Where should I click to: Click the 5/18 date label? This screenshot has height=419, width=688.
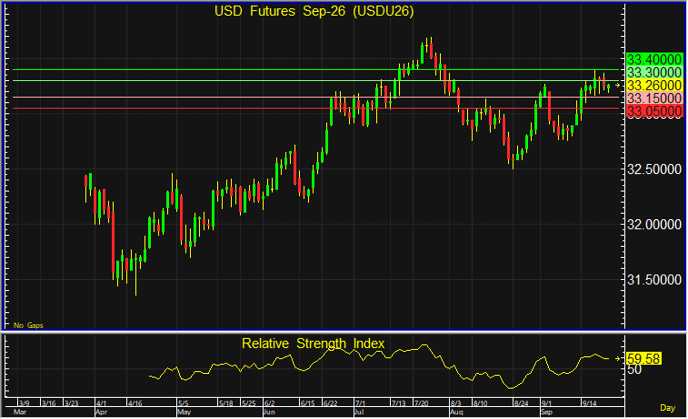tap(226, 403)
